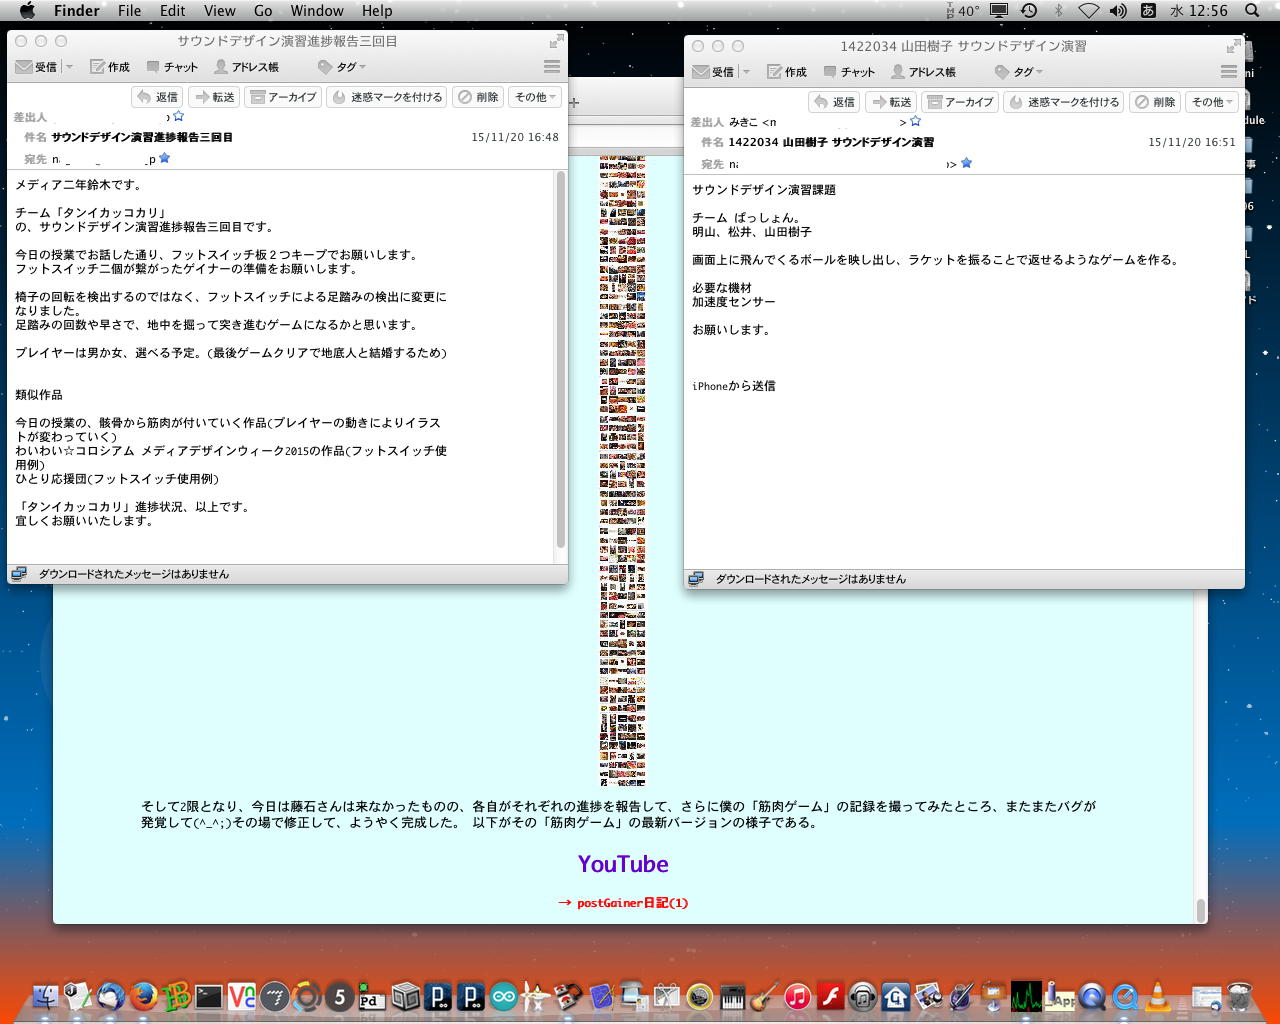Open GarageBand guitar icon in Dock
The height and width of the screenshot is (1024, 1280).
(x=765, y=996)
